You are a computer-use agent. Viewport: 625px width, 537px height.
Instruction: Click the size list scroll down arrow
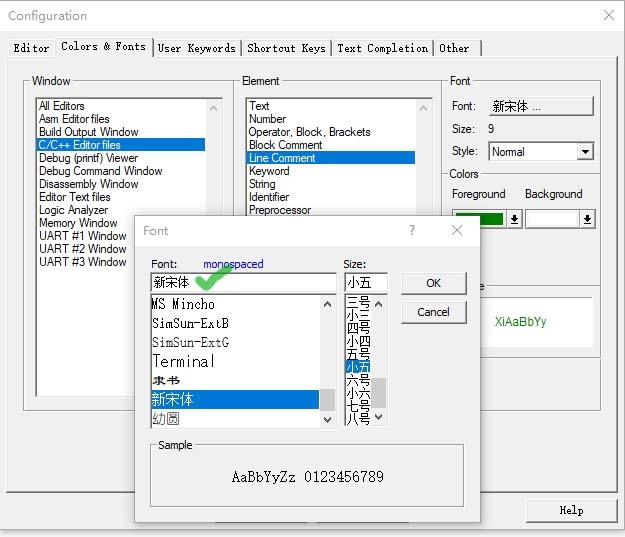[378, 417]
